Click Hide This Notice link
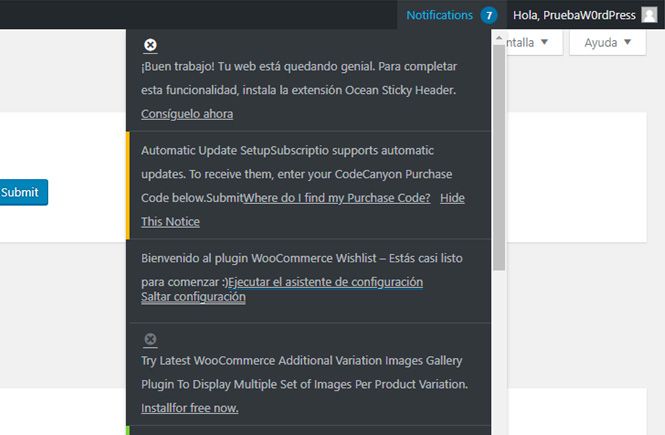The width and height of the screenshot is (665, 435). click(x=170, y=222)
